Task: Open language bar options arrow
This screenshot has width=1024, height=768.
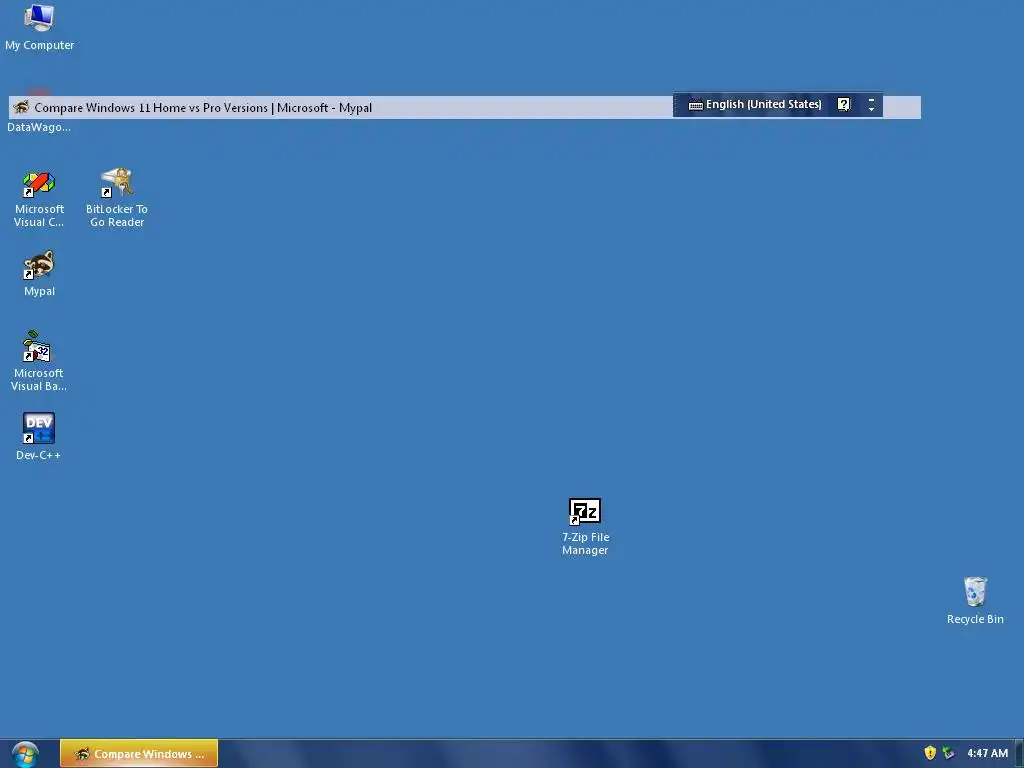Action: [x=871, y=110]
